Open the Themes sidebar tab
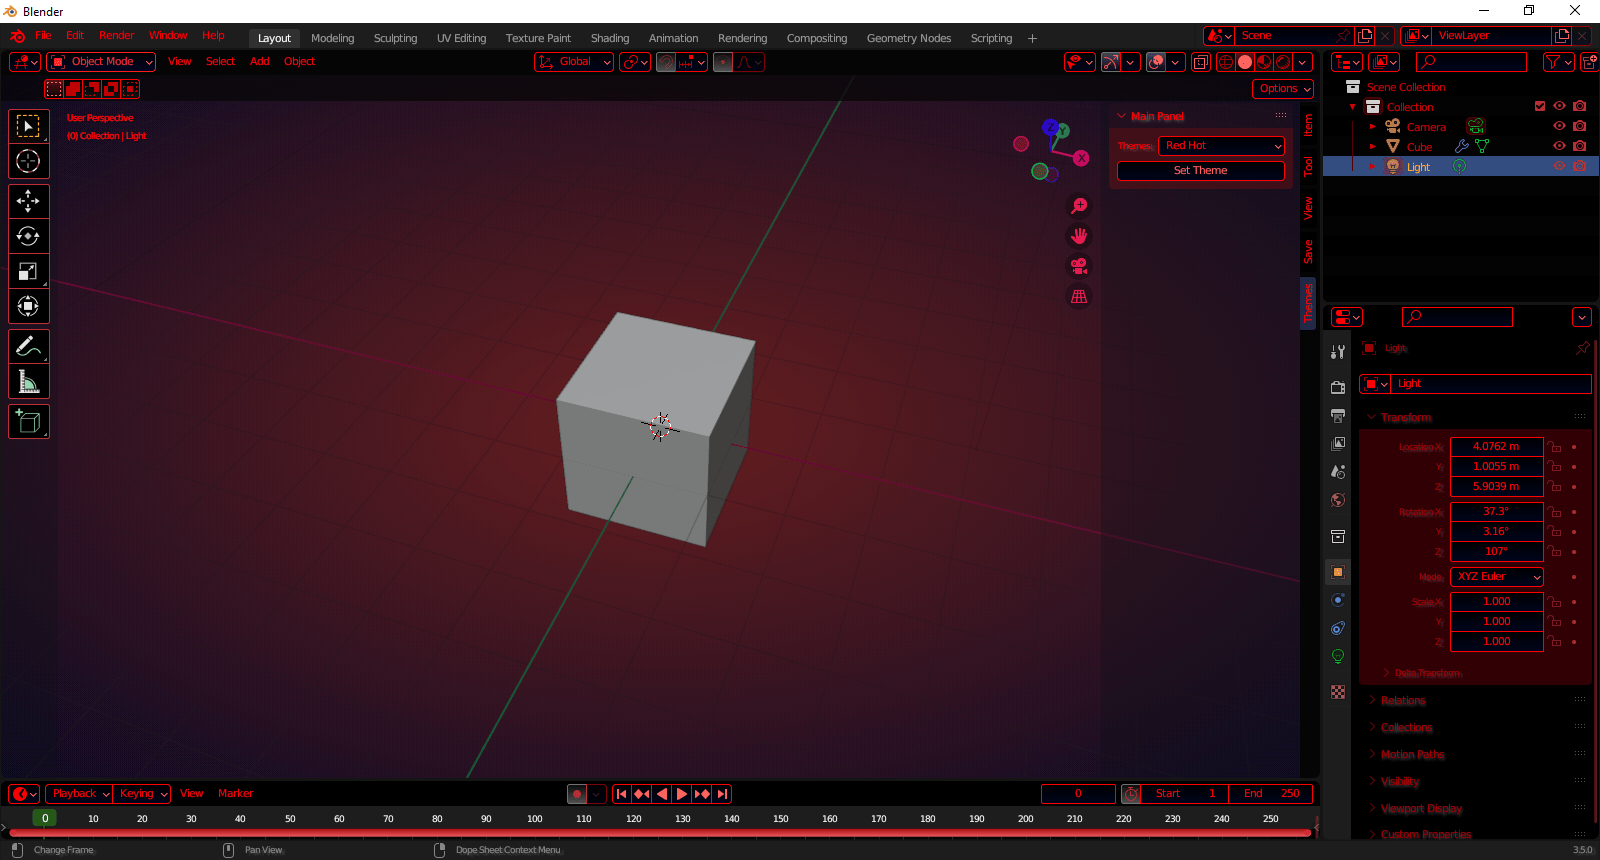 1308,303
